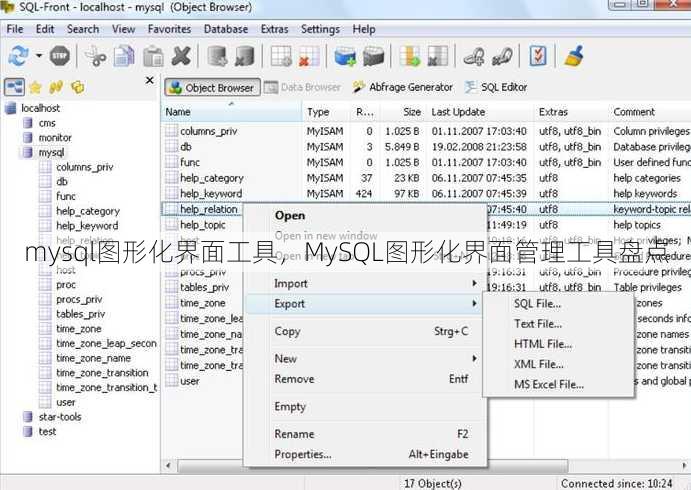Sort by the Comment column header
The width and height of the screenshot is (691, 490).
(650, 112)
